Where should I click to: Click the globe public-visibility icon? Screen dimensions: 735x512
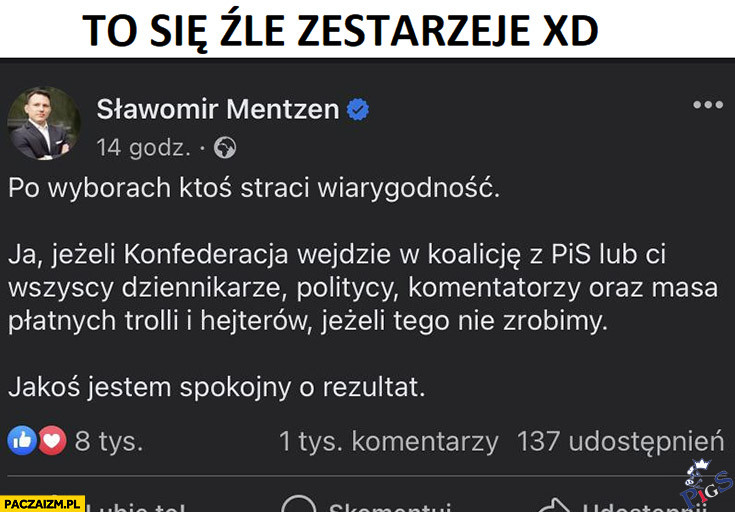point(225,148)
